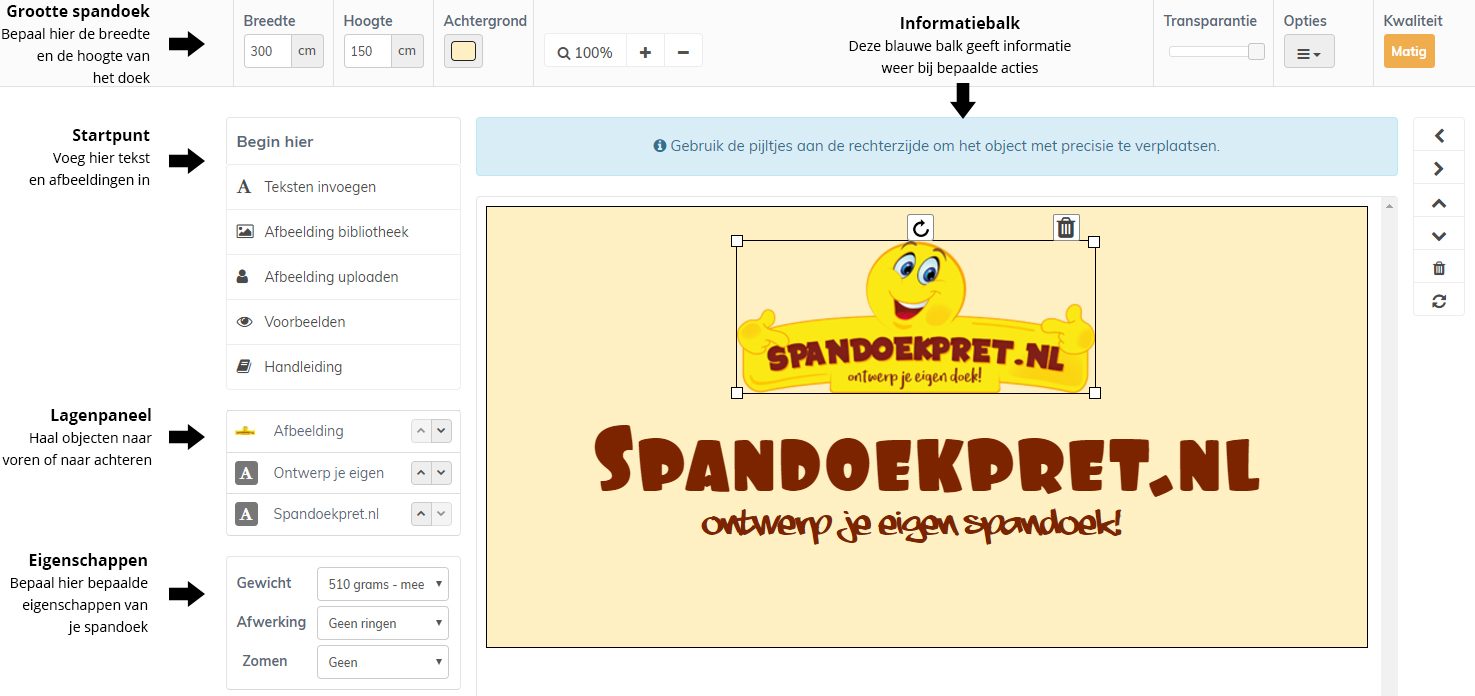Click the rotate handle above the selected logo

(920, 228)
